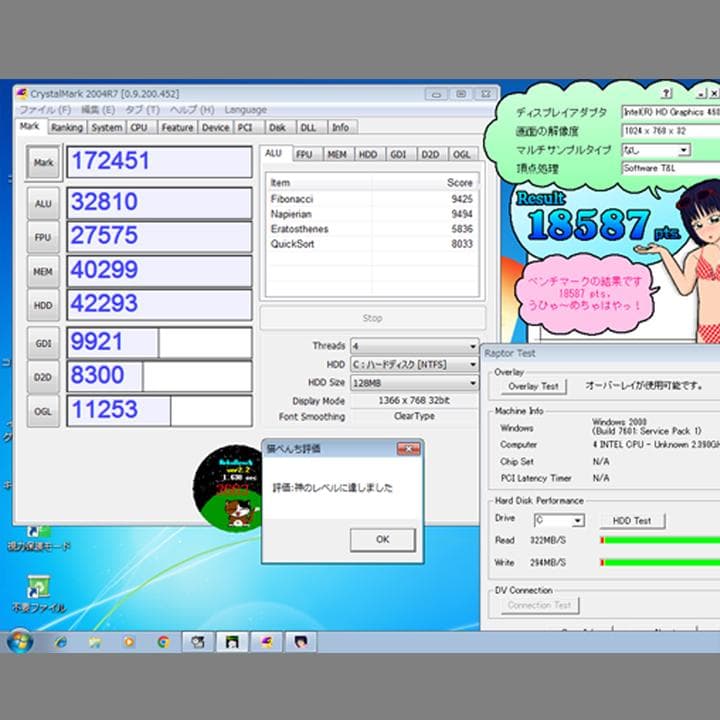Select the QuickSort row in results
The width and height of the screenshot is (720, 720).
pos(372,244)
